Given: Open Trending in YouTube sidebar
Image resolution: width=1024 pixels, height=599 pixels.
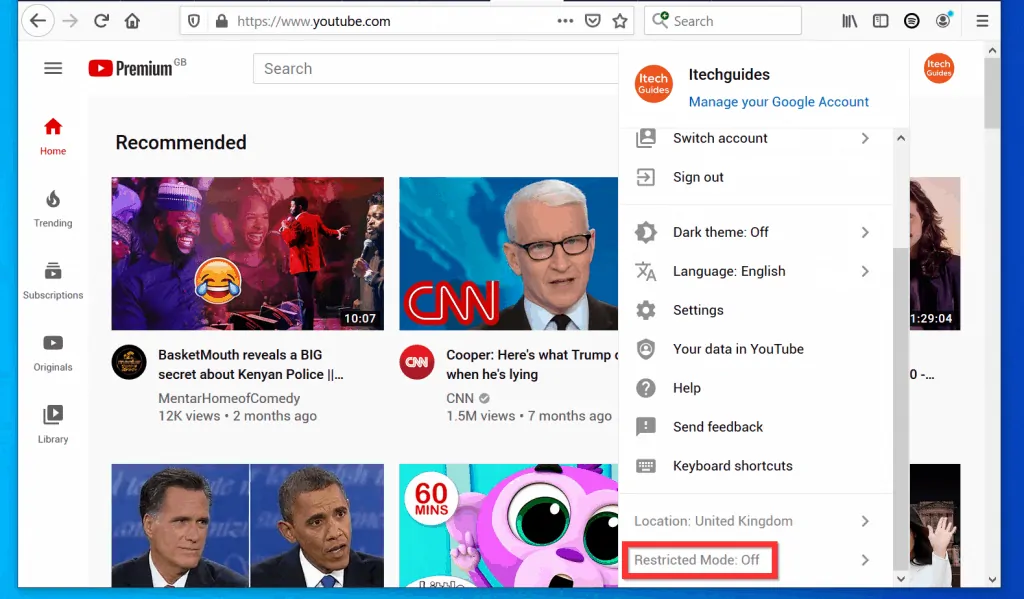Looking at the screenshot, I should (x=53, y=209).
